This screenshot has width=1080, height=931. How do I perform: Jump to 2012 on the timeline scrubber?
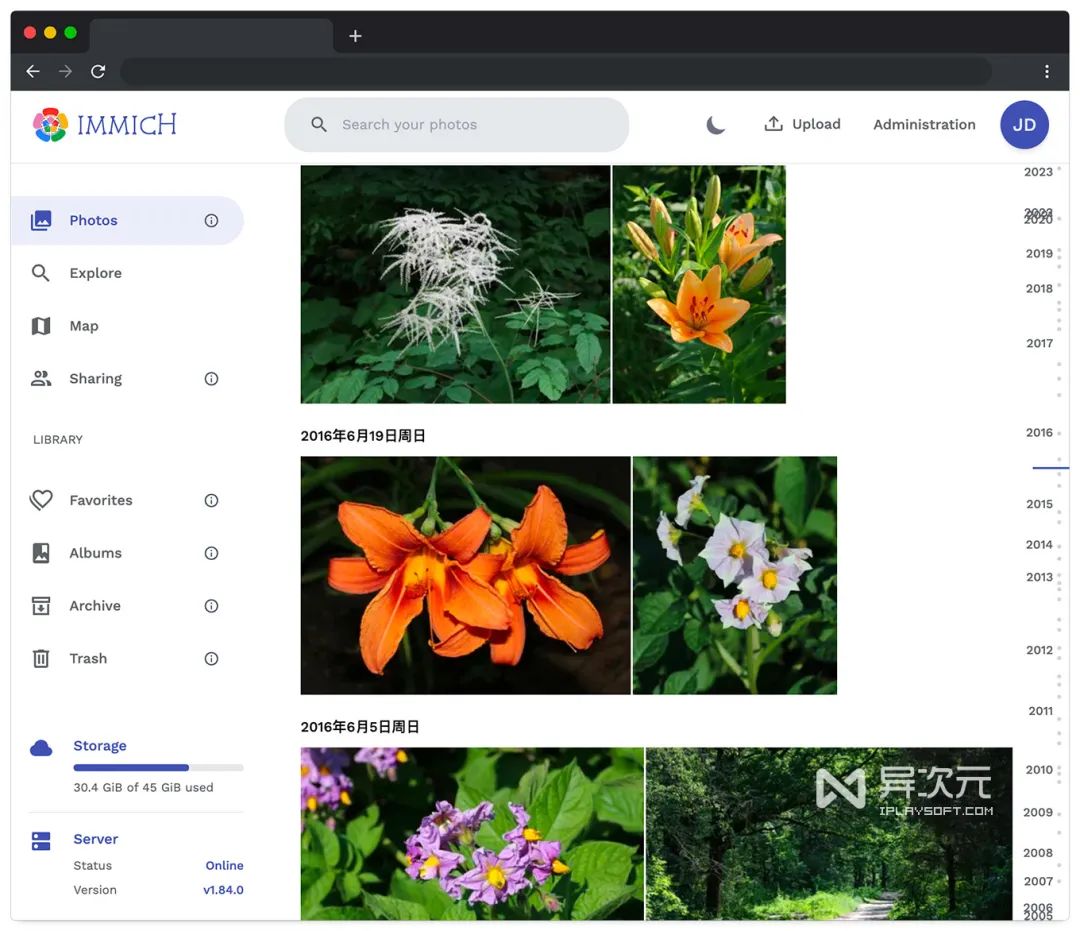click(1039, 650)
